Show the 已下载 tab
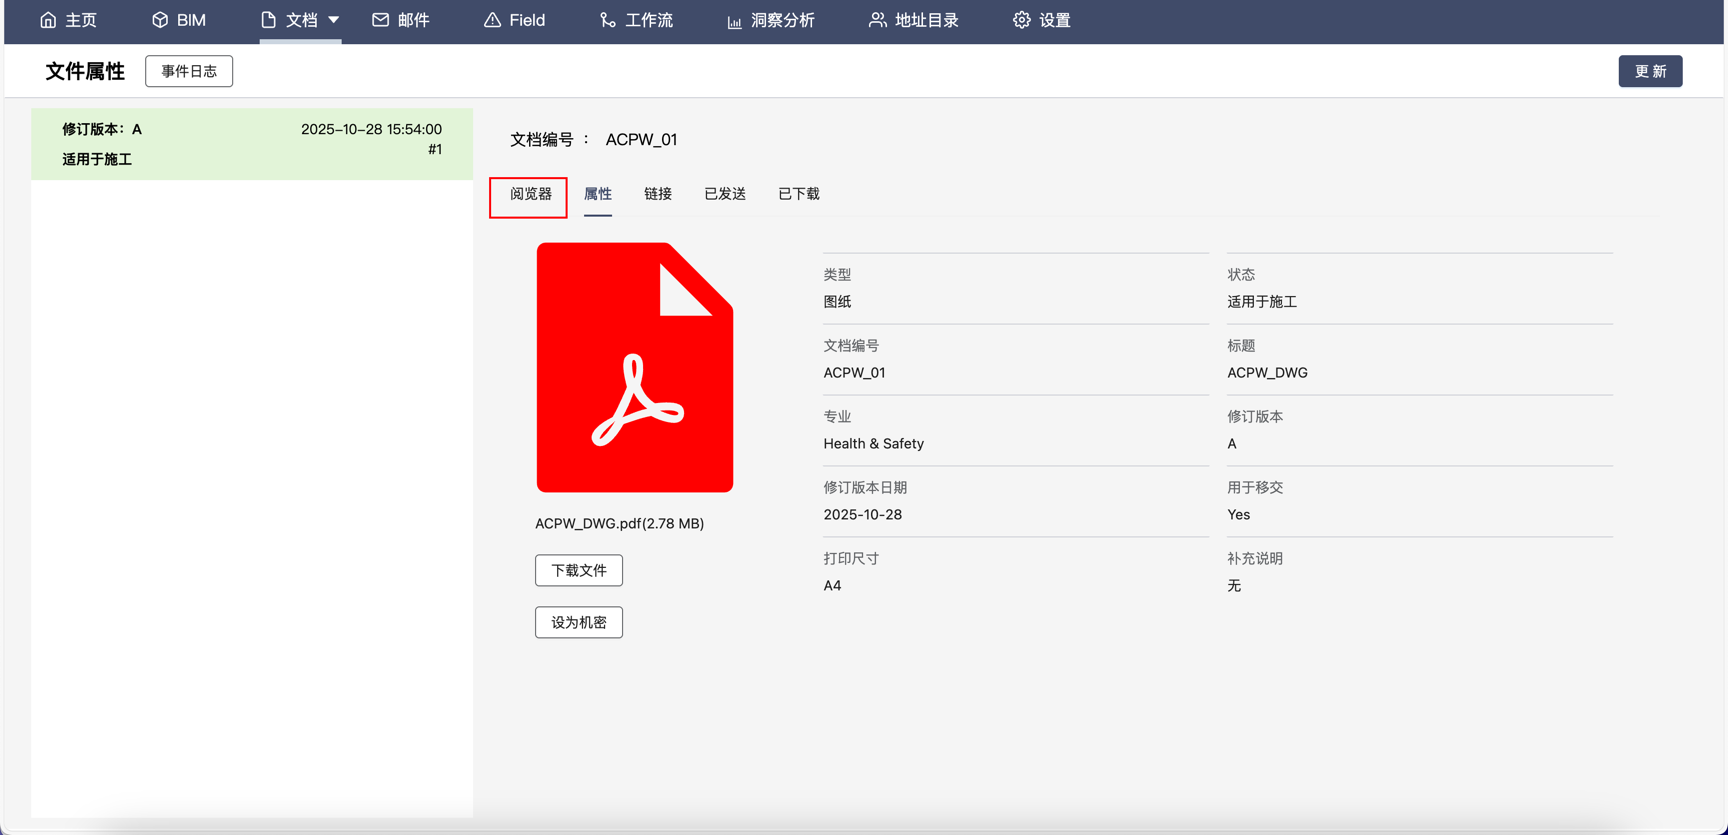 click(799, 194)
